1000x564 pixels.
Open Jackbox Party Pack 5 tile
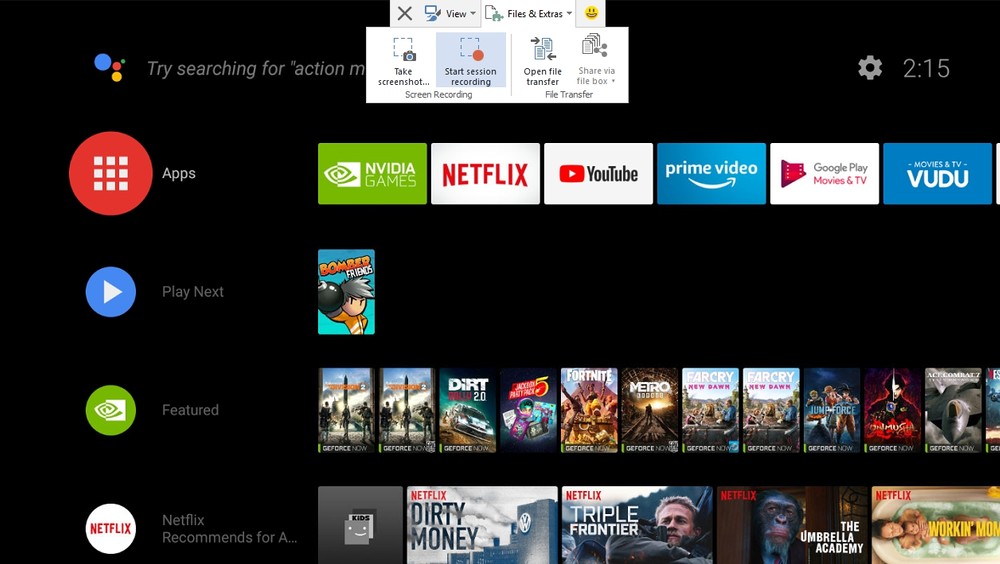pyautogui.click(x=528, y=410)
